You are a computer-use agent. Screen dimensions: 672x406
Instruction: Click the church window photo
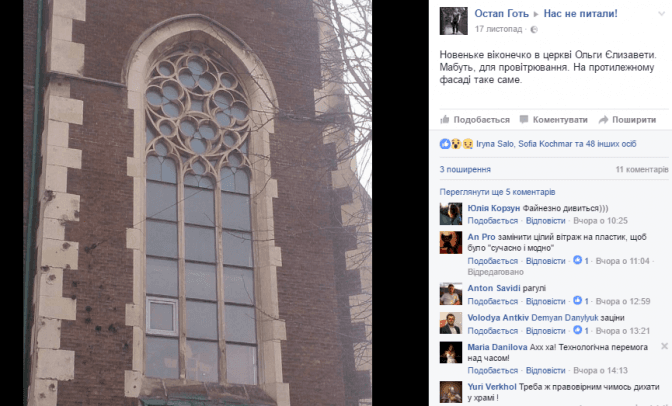pyautogui.click(x=198, y=203)
